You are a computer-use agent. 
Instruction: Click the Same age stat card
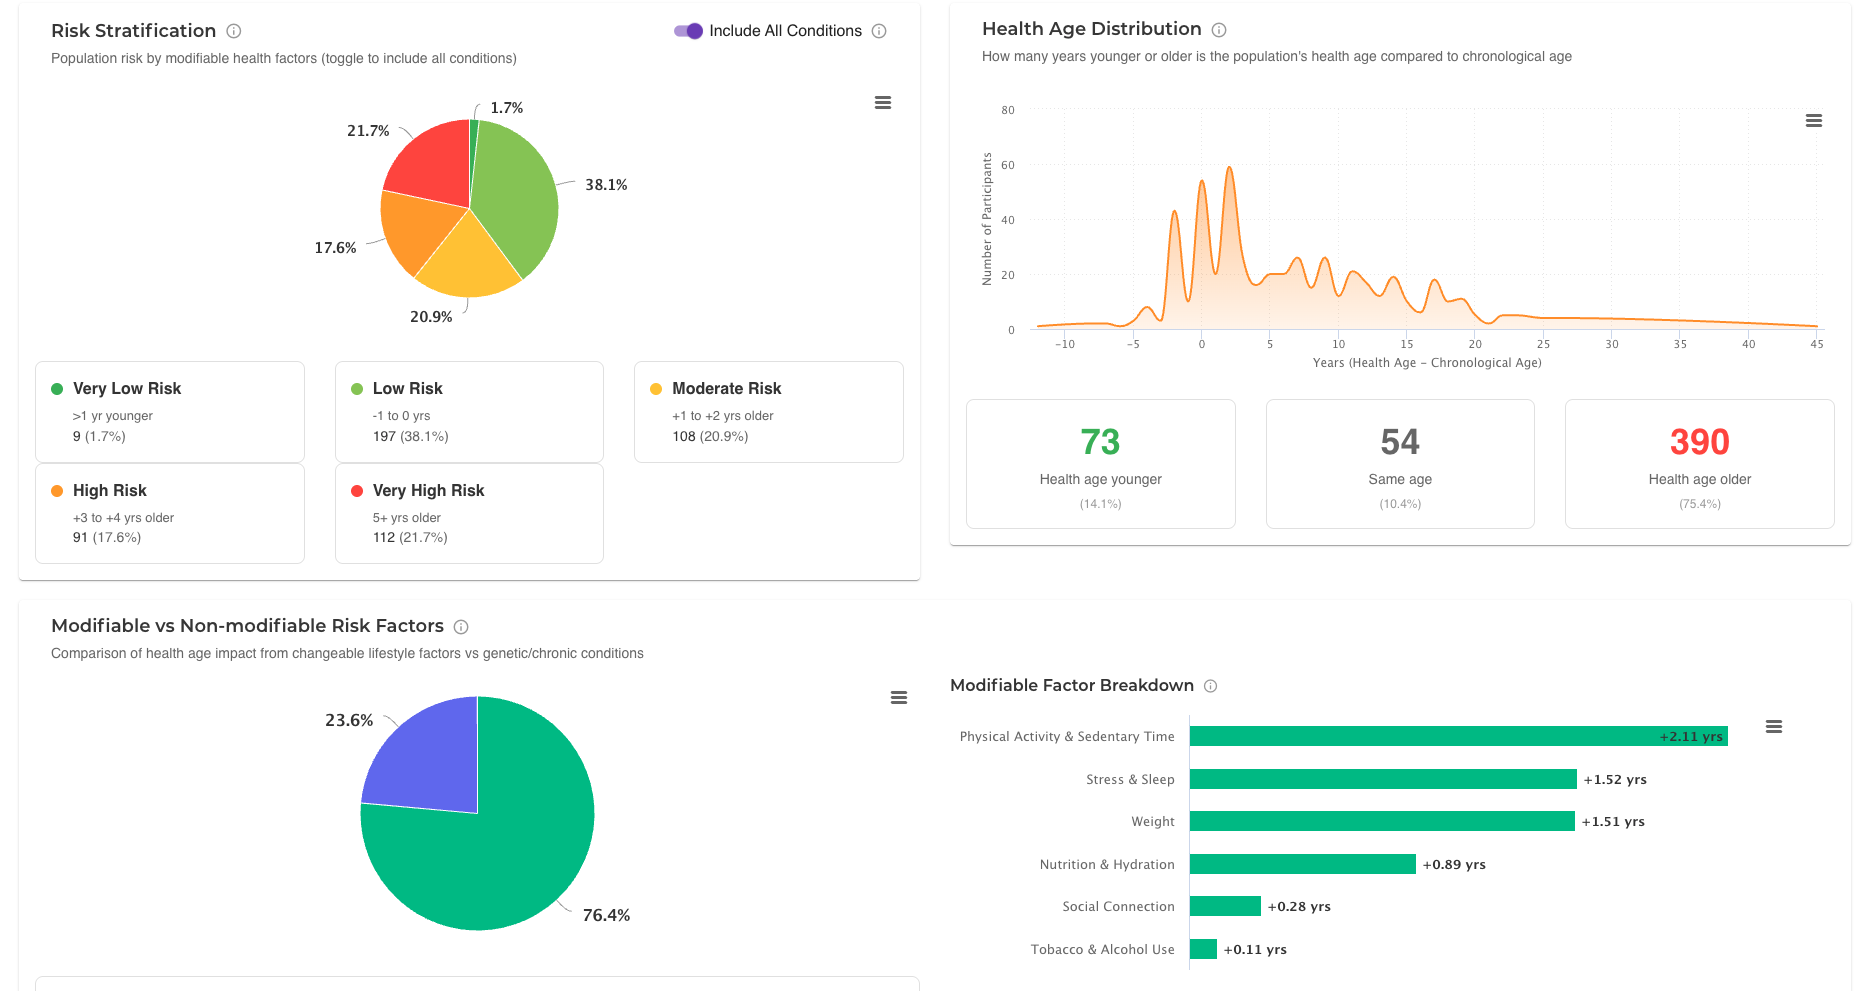click(1399, 463)
